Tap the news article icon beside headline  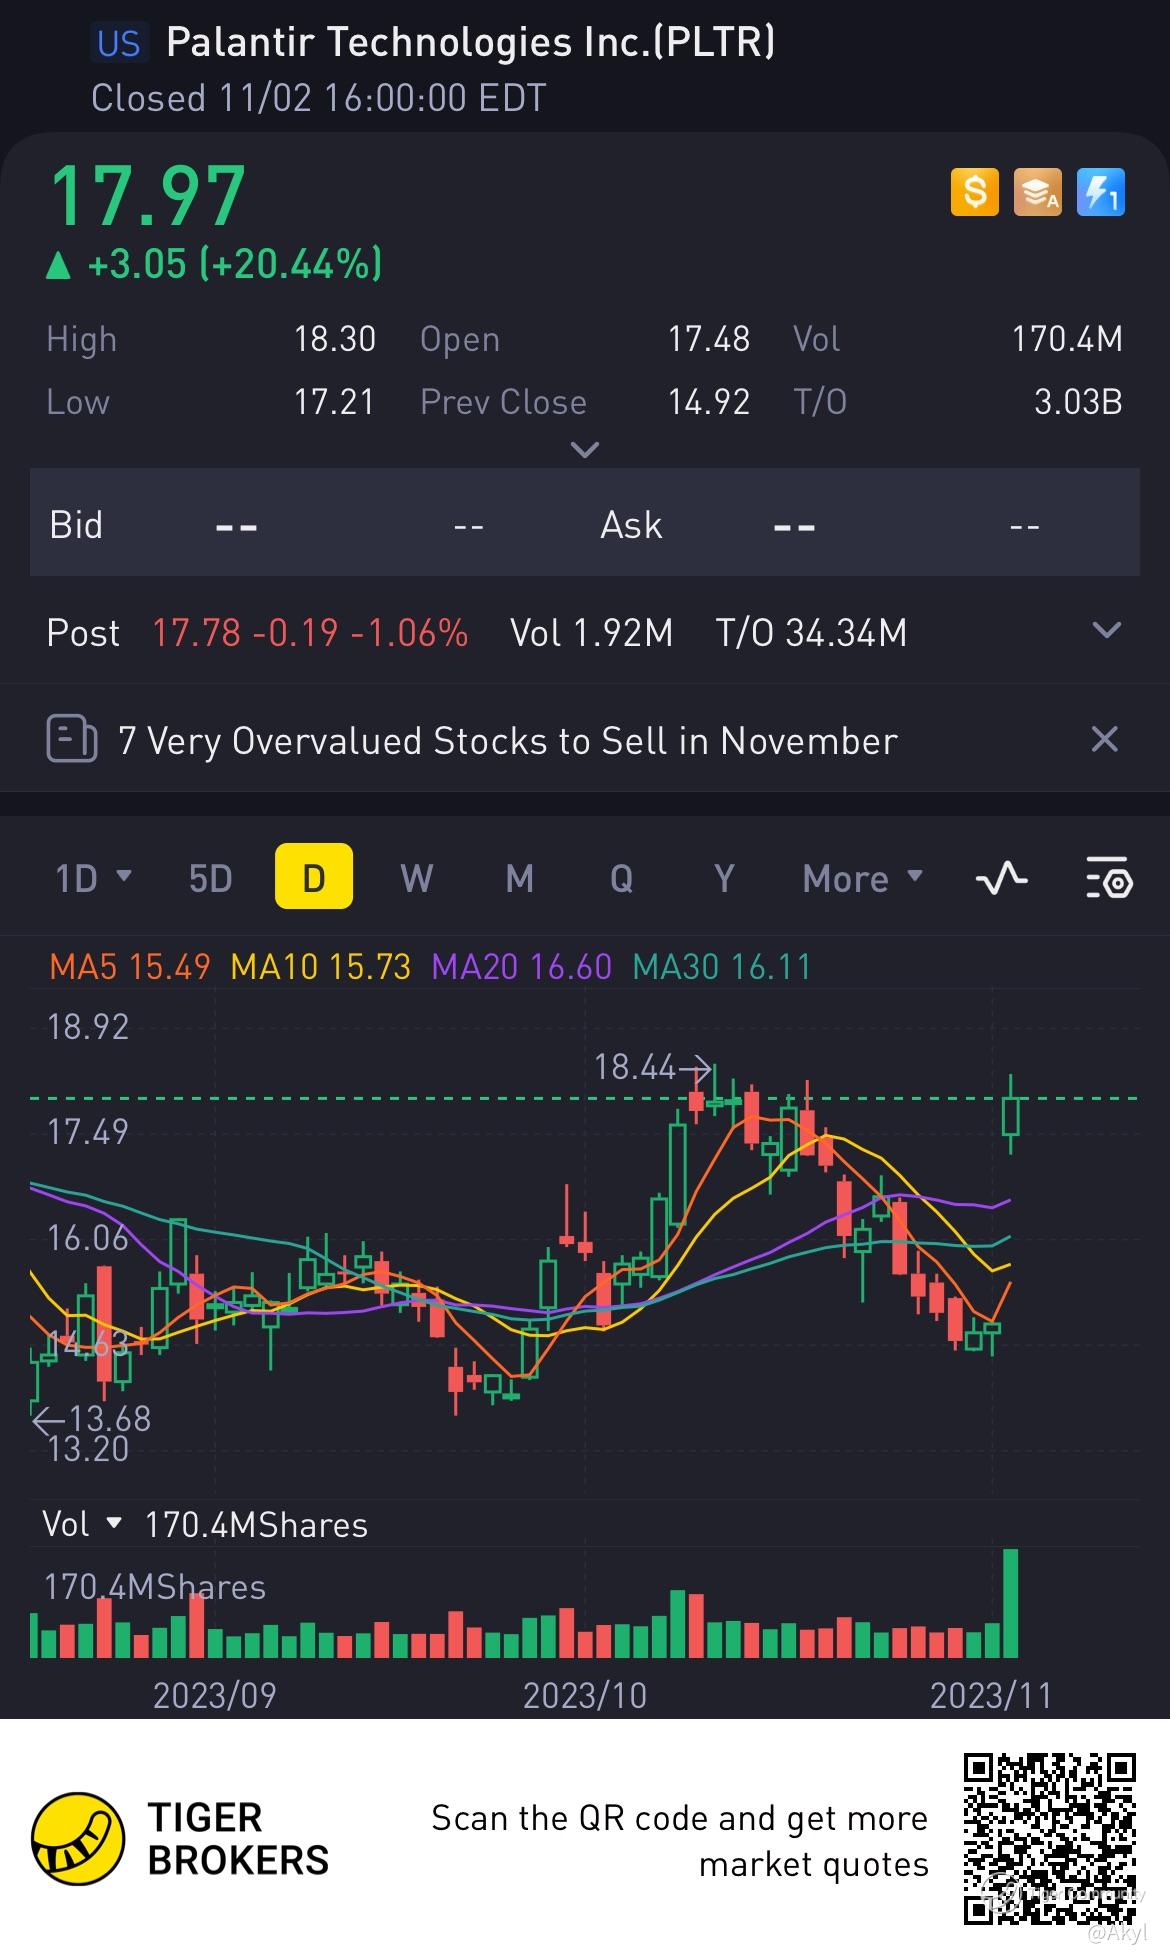(72, 740)
